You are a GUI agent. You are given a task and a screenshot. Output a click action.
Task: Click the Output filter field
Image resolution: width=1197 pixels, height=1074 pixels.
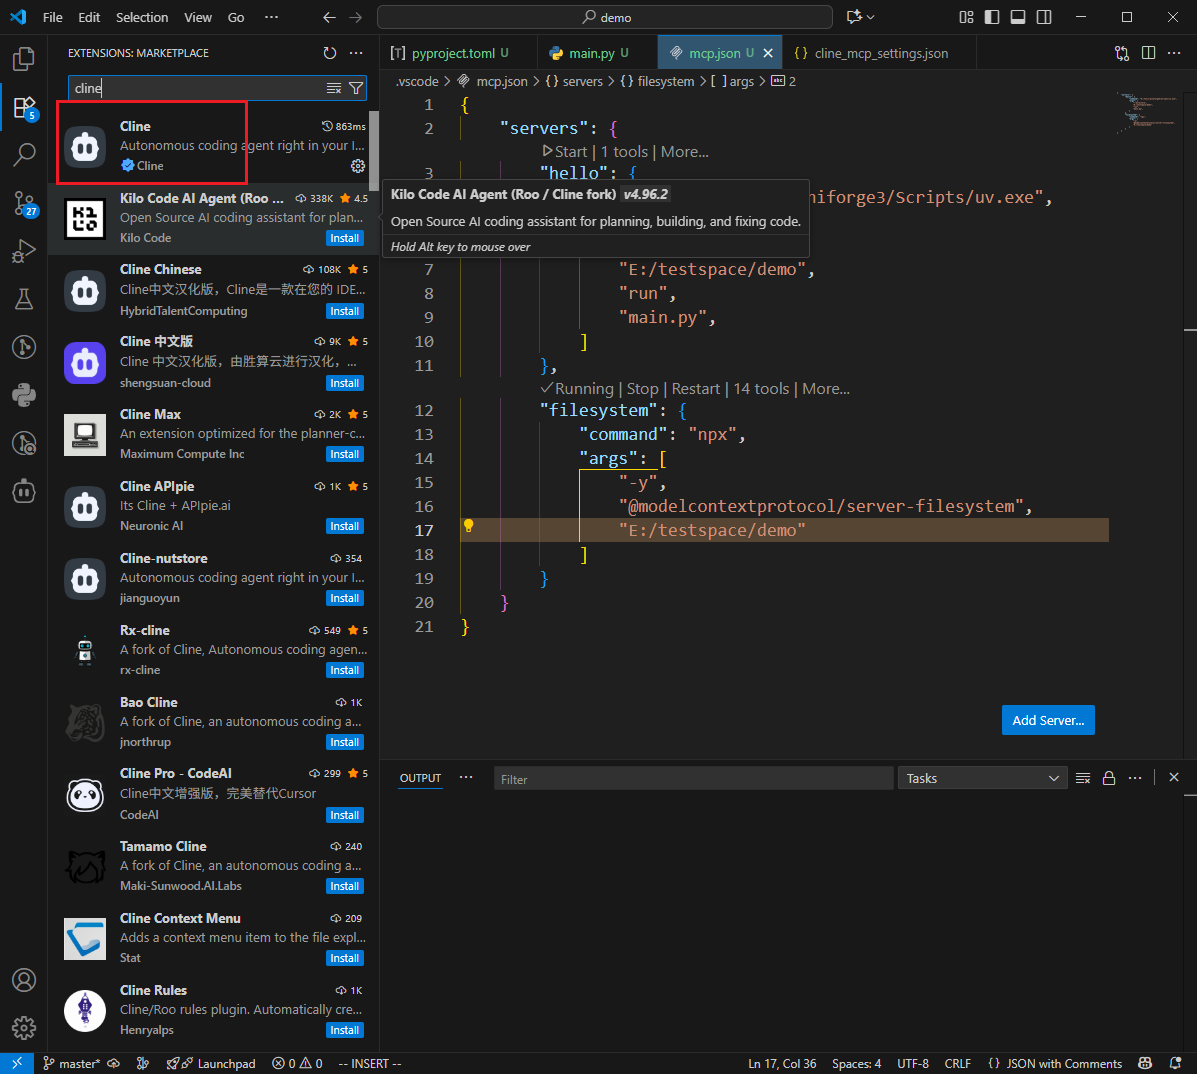pyautogui.click(x=693, y=779)
